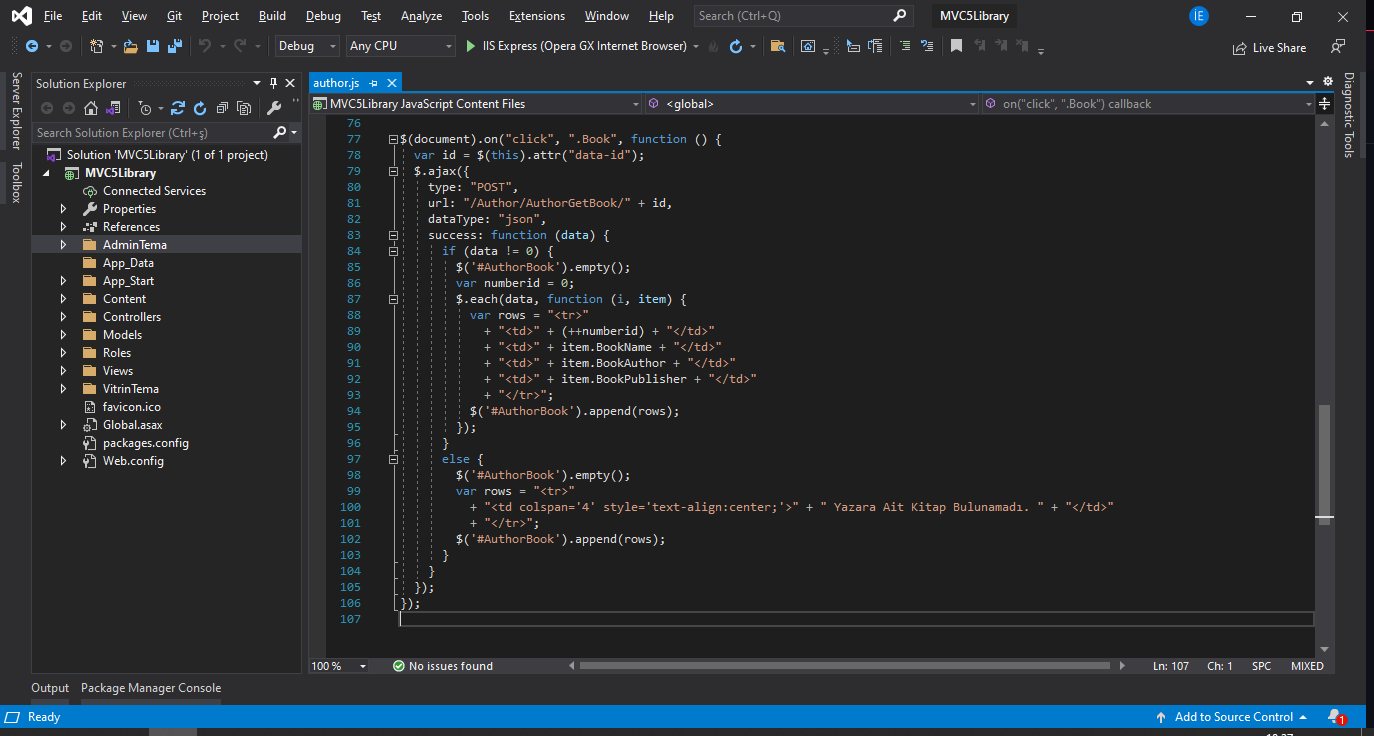The image size is (1374, 736).
Task: Start debugging with the green play icon
Action: pyautogui.click(x=472, y=46)
